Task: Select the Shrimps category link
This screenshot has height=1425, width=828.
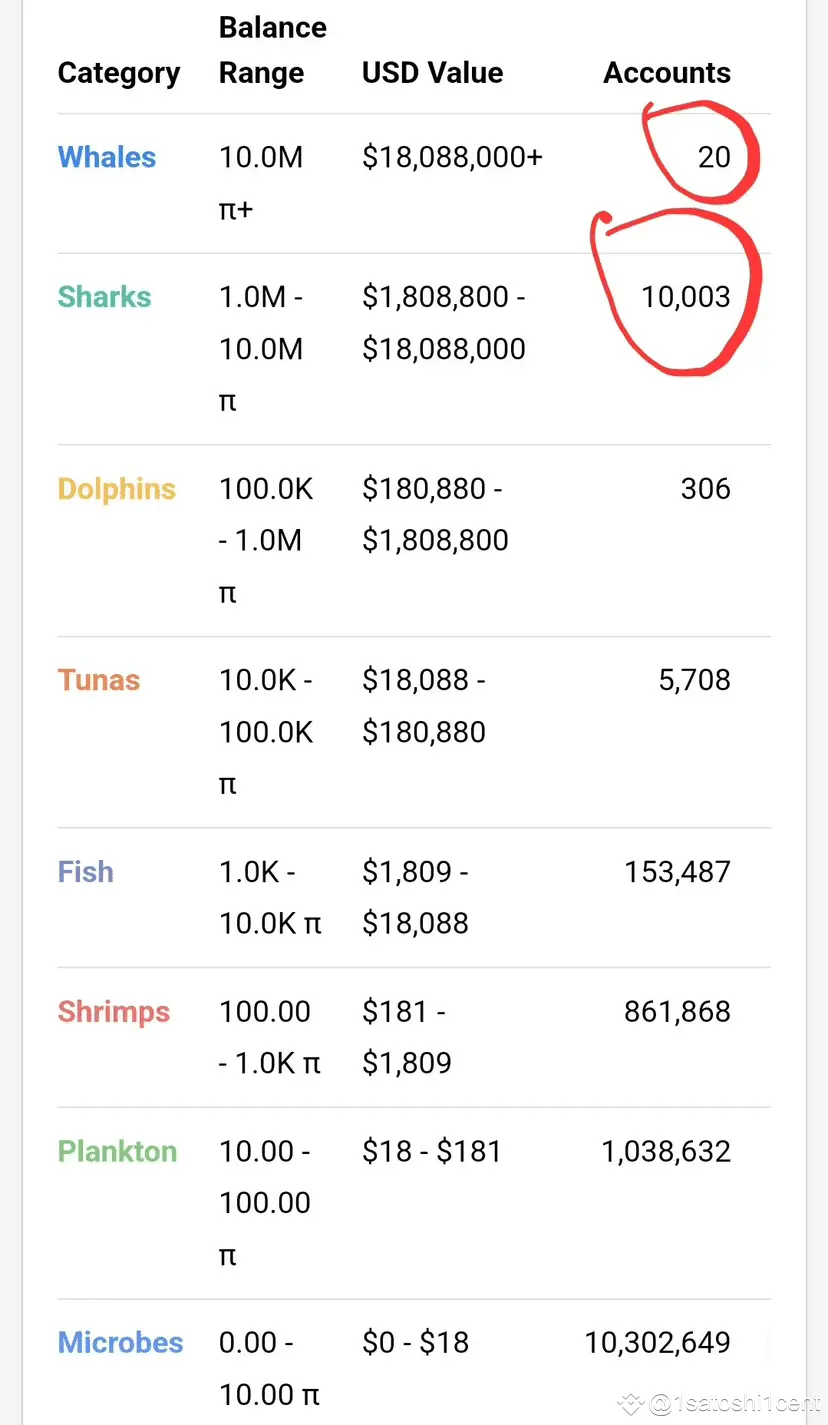Action: point(113,1012)
